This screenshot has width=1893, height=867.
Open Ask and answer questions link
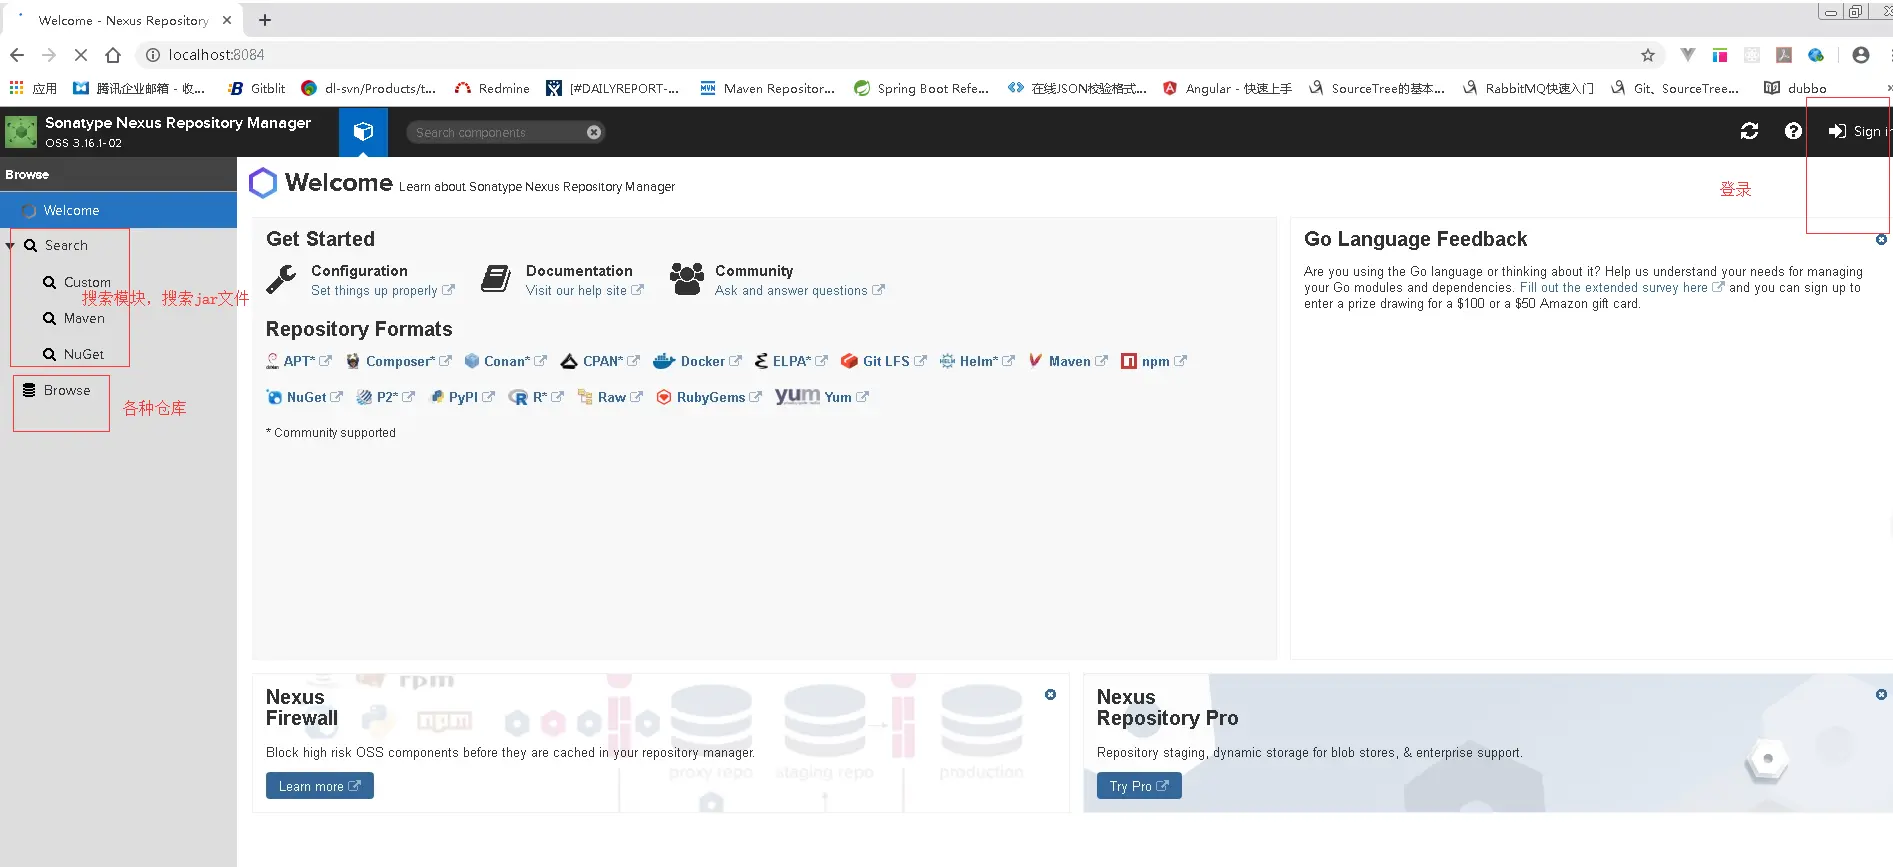(x=799, y=291)
